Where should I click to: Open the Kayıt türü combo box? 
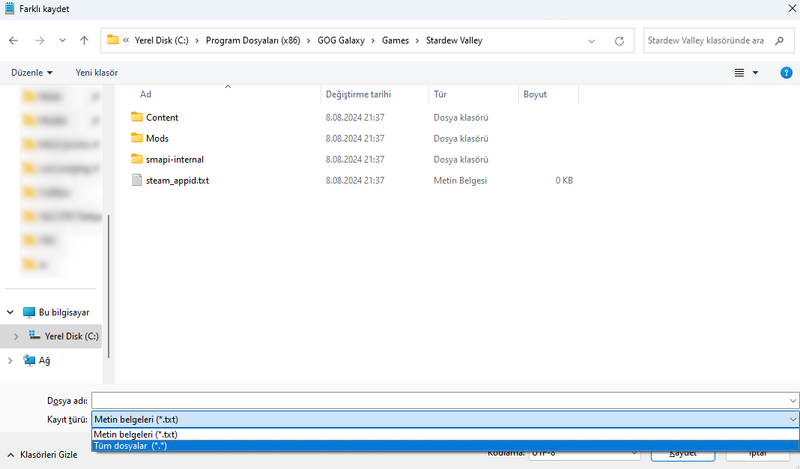[x=445, y=419]
